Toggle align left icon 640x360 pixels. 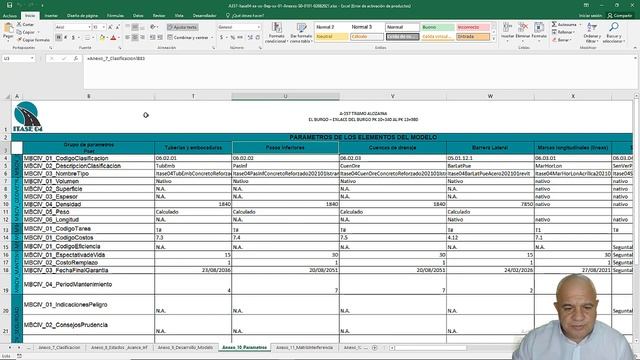[127, 38]
